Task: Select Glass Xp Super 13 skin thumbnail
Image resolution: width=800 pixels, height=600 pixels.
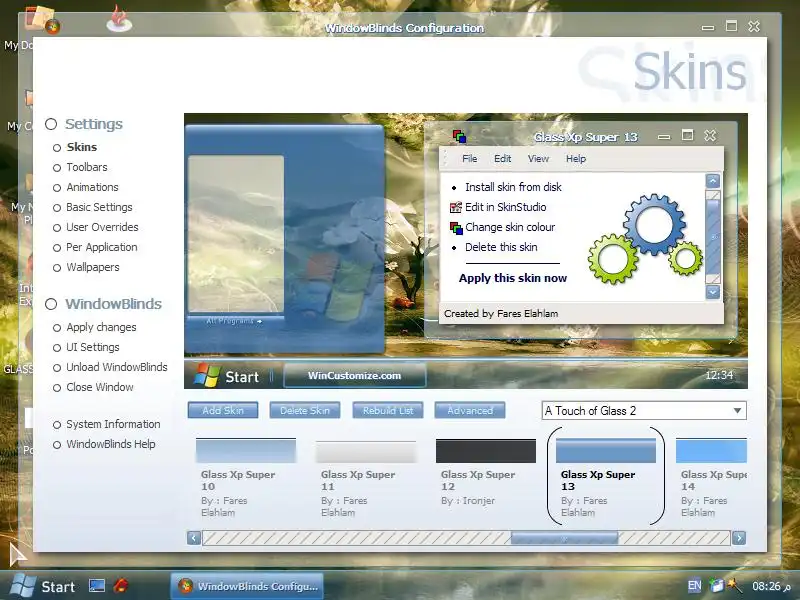Action: tap(606, 451)
